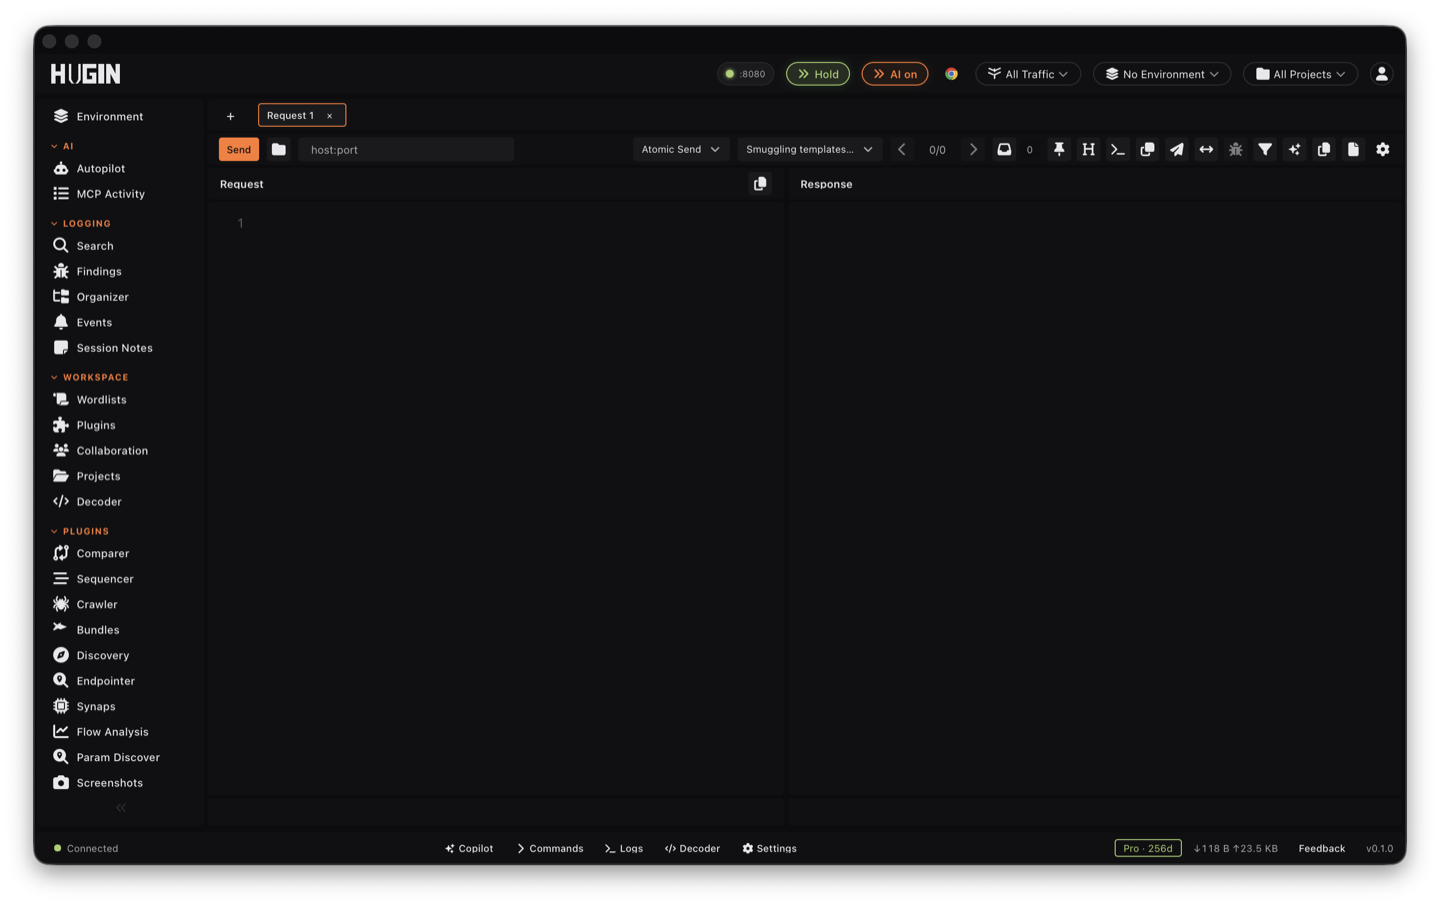Image resolution: width=1440 pixels, height=906 pixels.
Task: Click the Pro · 256d license badge
Action: click(1148, 848)
